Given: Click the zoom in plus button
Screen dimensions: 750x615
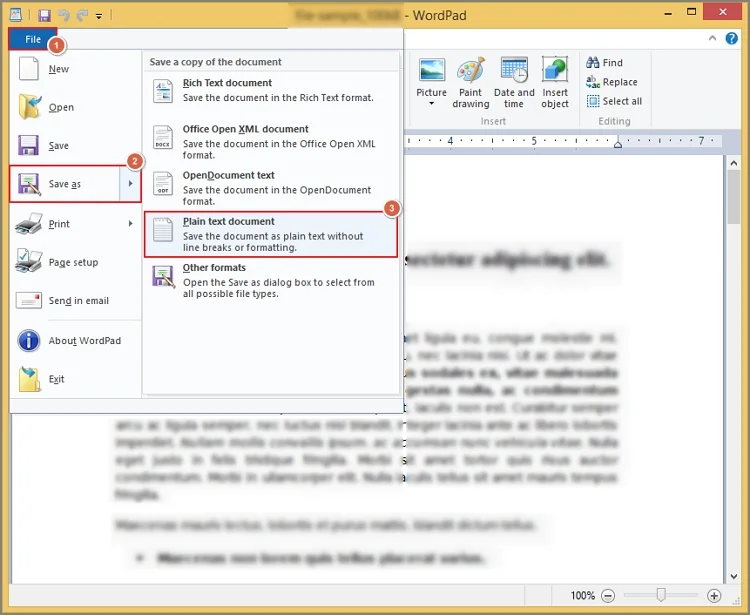Looking at the screenshot, I should click(x=714, y=596).
